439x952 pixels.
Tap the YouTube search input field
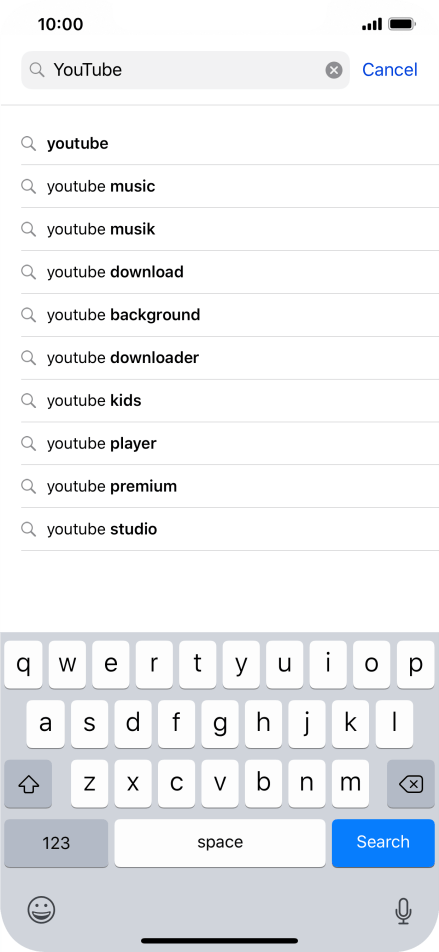pyautogui.click(x=186, y=70)
